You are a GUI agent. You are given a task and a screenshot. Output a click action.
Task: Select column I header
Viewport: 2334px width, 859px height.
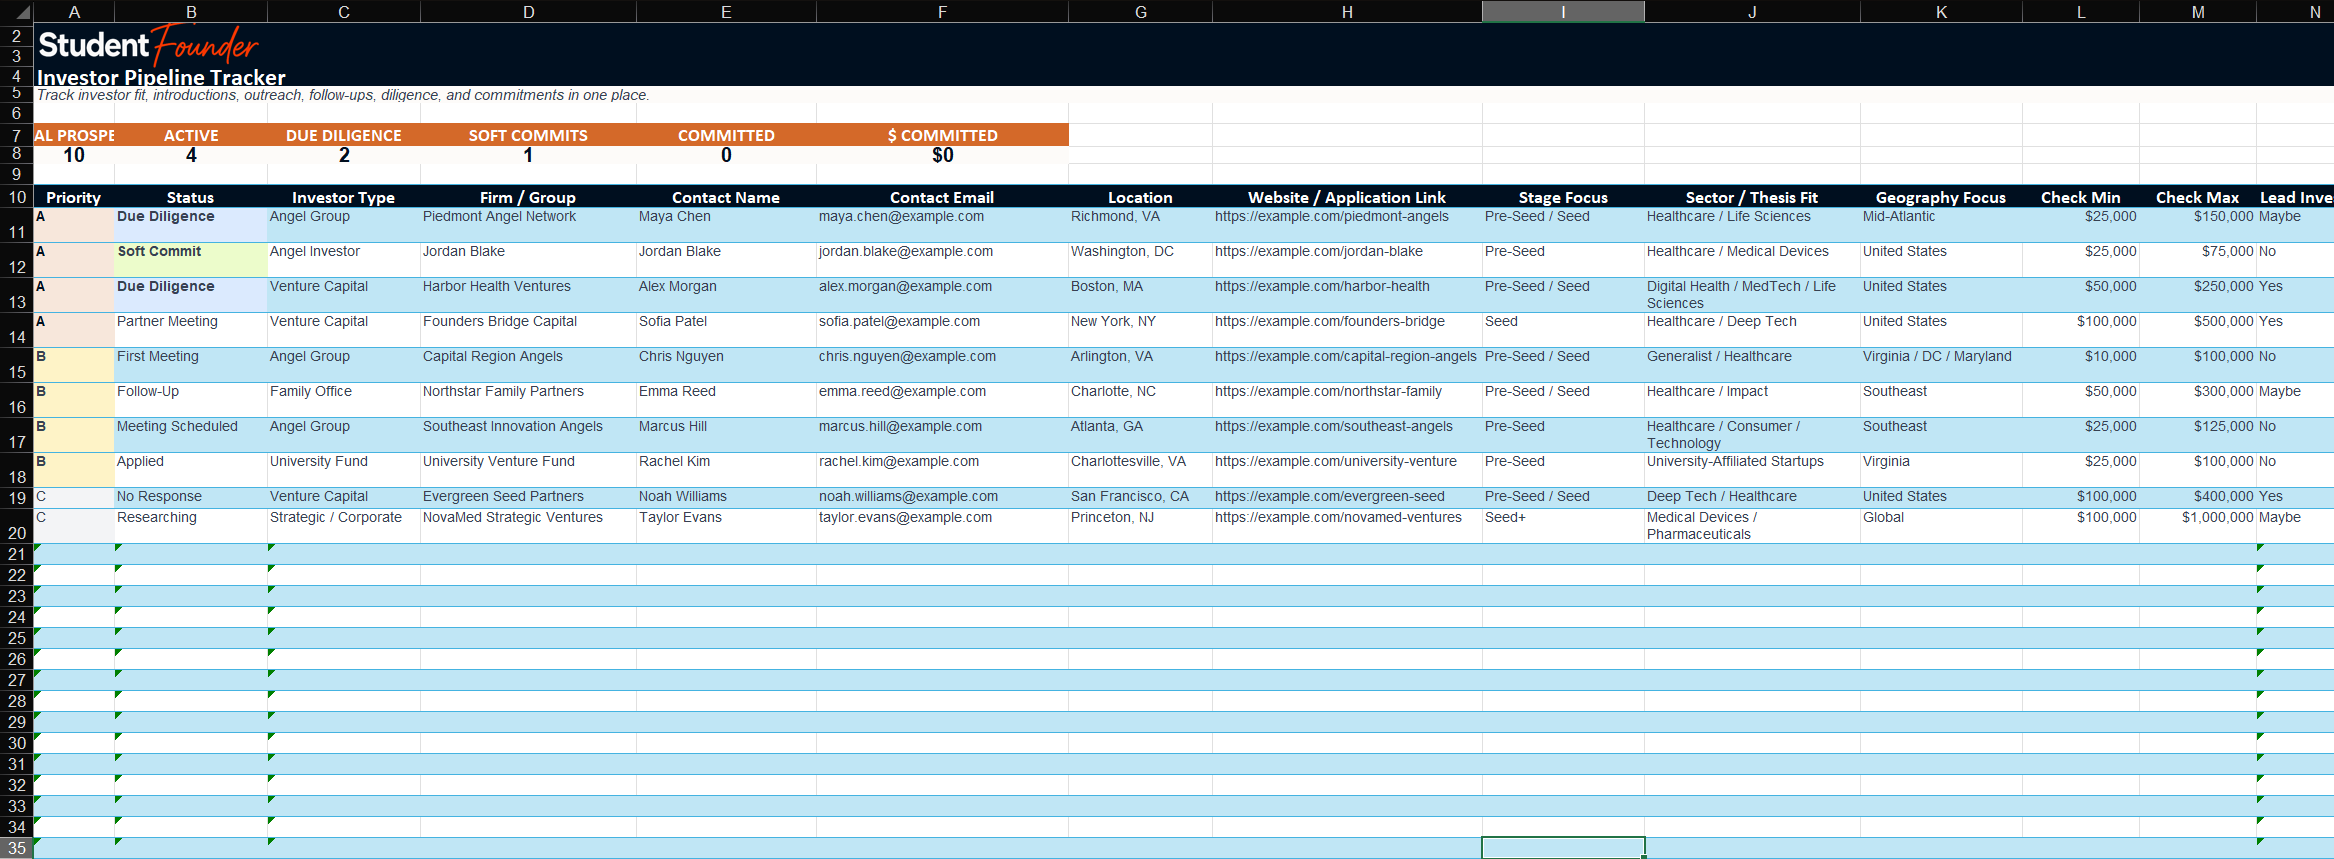pyautogui.click(x=1563, y=12)
